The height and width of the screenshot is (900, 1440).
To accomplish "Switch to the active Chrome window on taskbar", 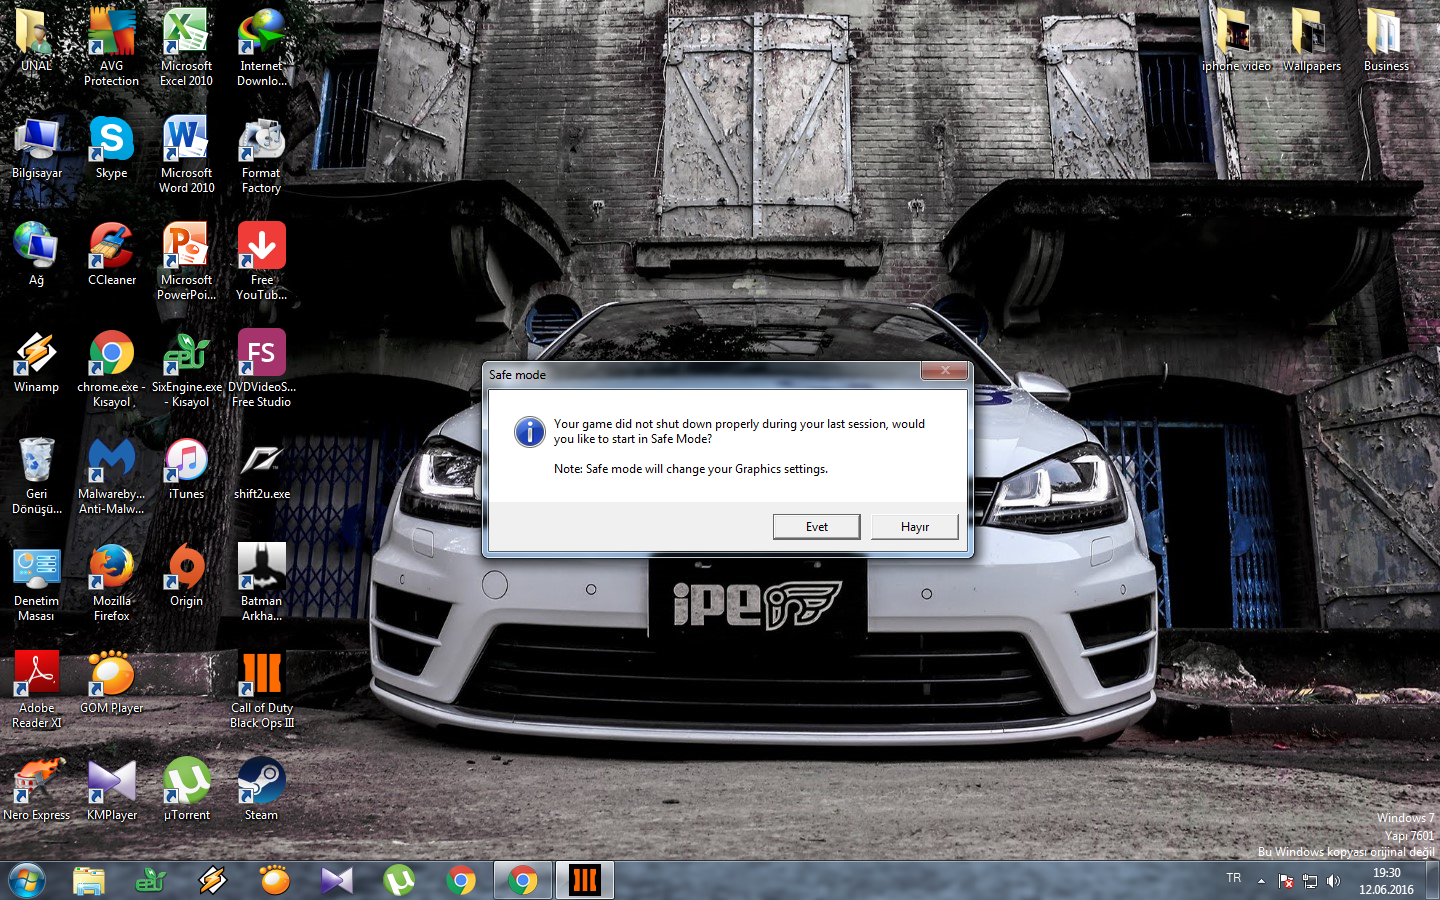I will click(523, 881).
